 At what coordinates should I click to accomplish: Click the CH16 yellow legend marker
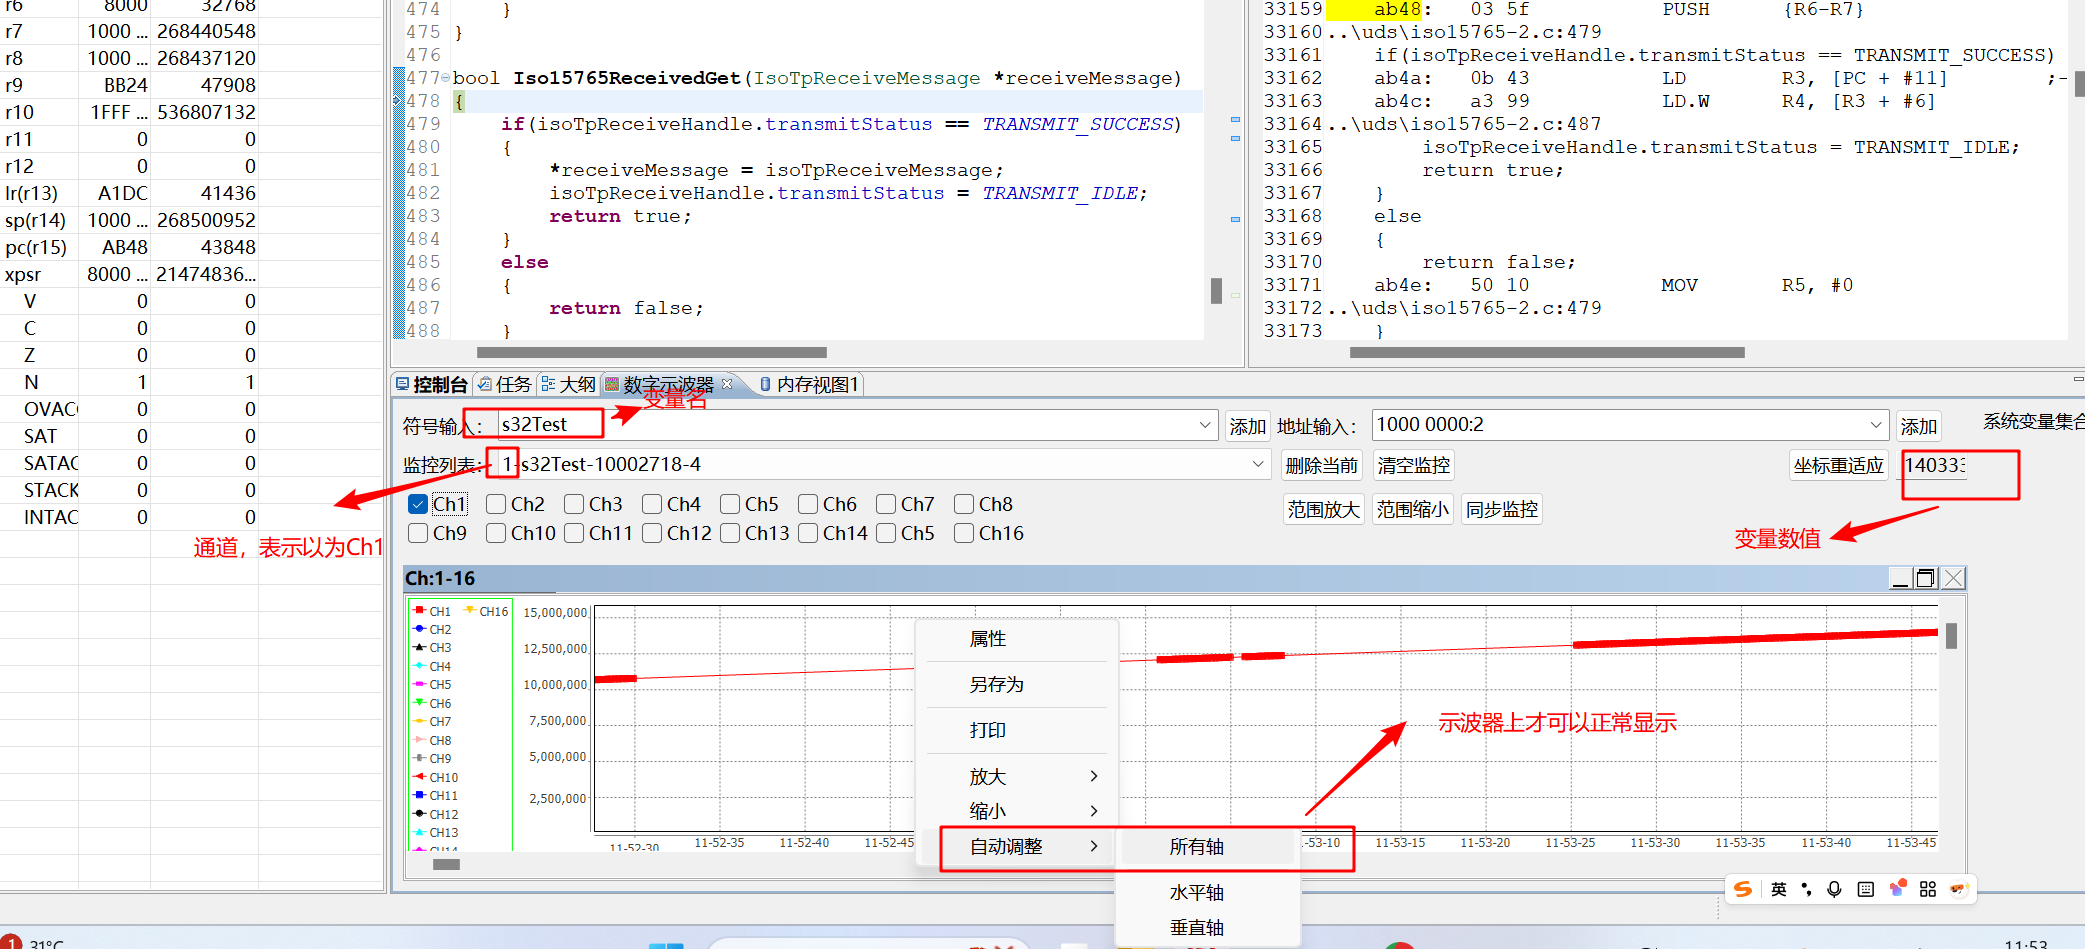click(469, 610)
